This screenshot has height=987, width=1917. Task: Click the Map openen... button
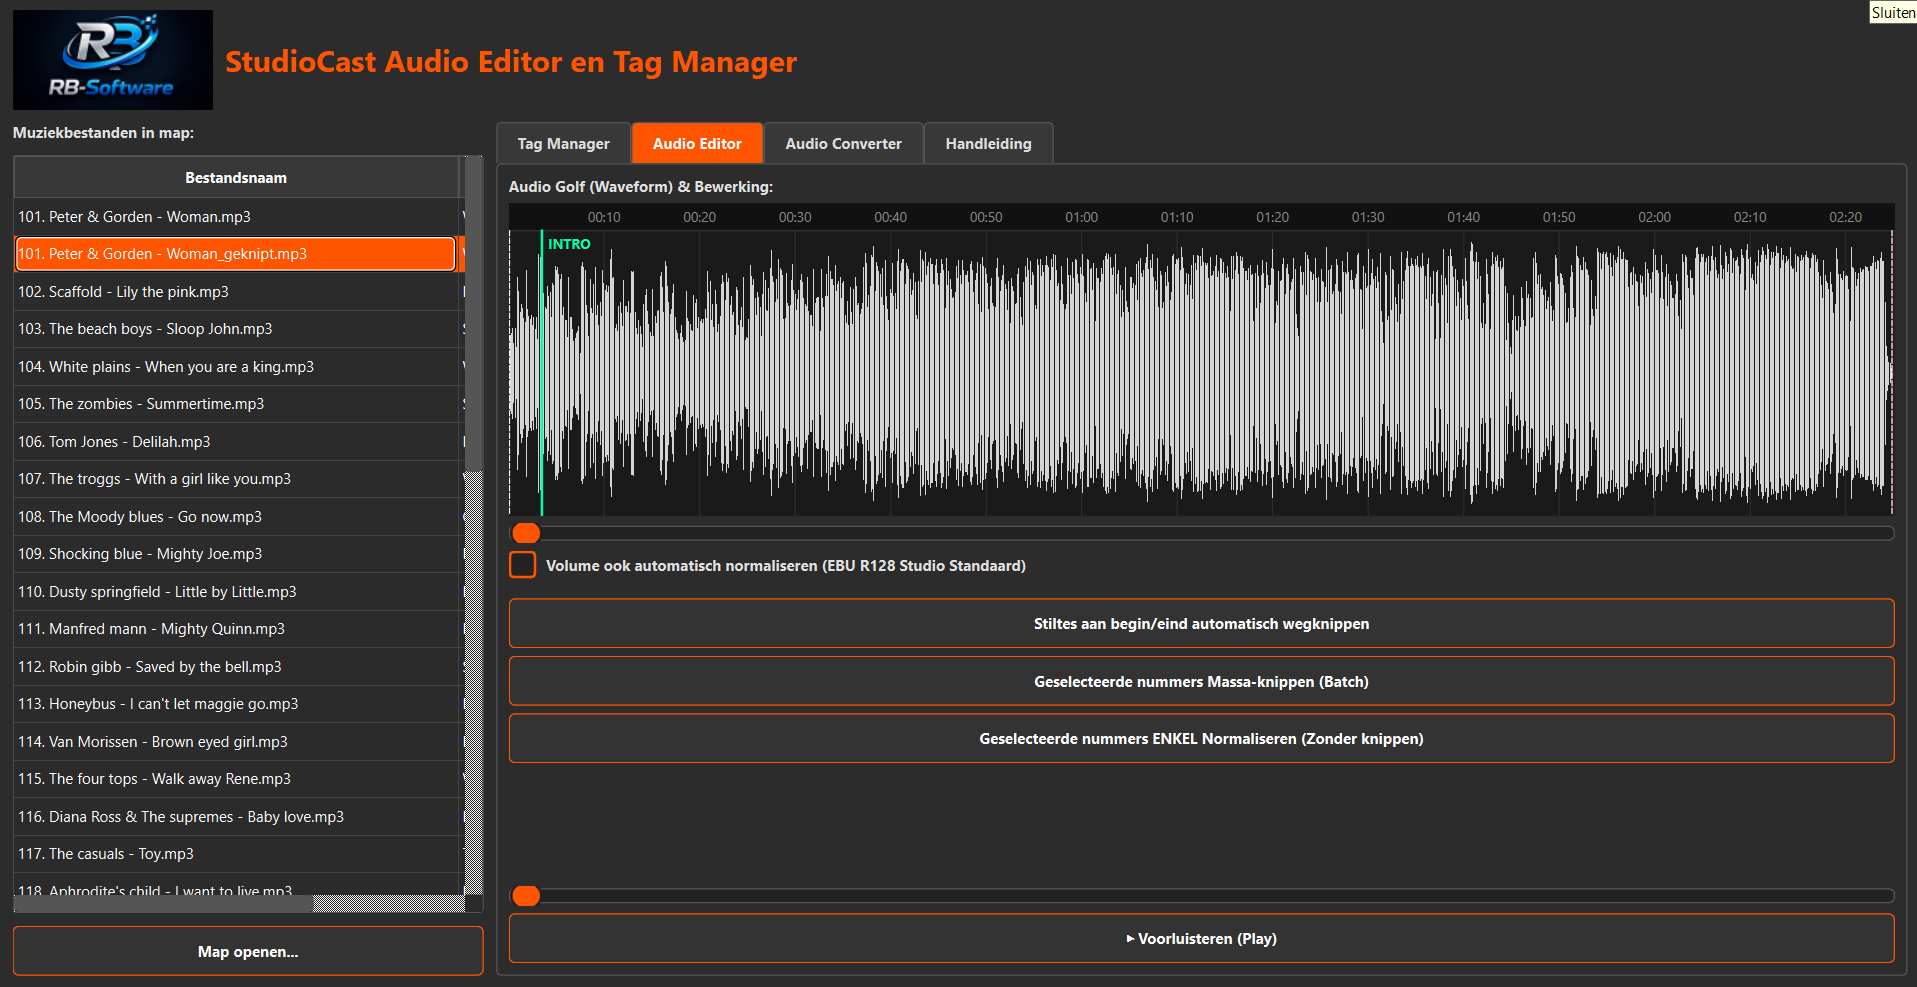tap(248, 951)
